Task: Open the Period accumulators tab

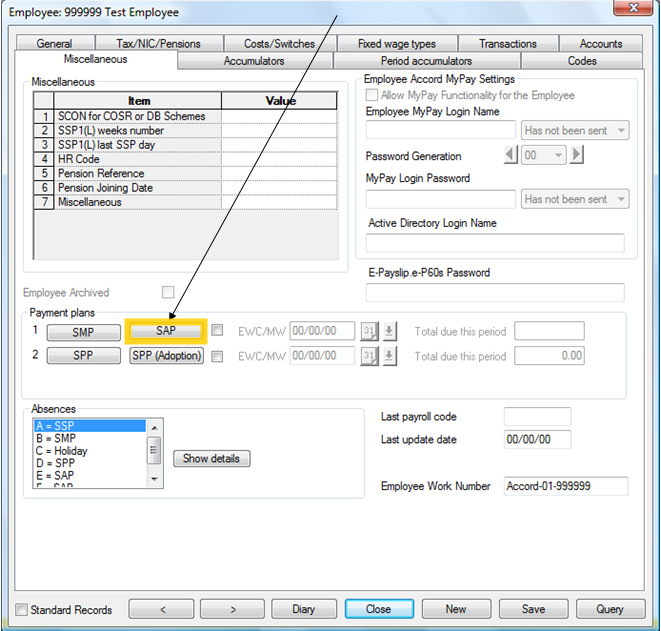Action: point(426,61)
